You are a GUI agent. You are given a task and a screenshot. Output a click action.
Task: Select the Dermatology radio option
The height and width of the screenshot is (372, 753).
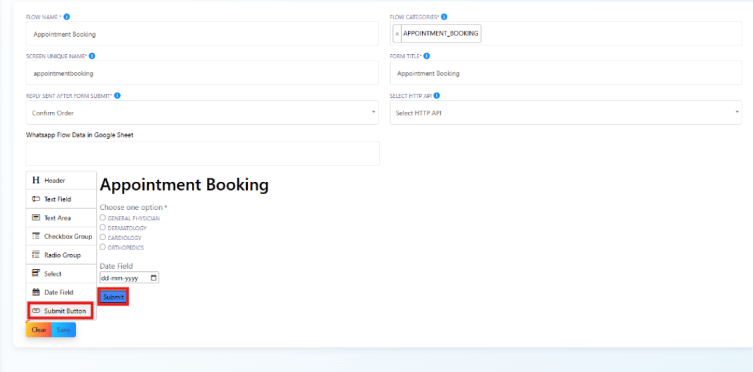coord(103,228)
